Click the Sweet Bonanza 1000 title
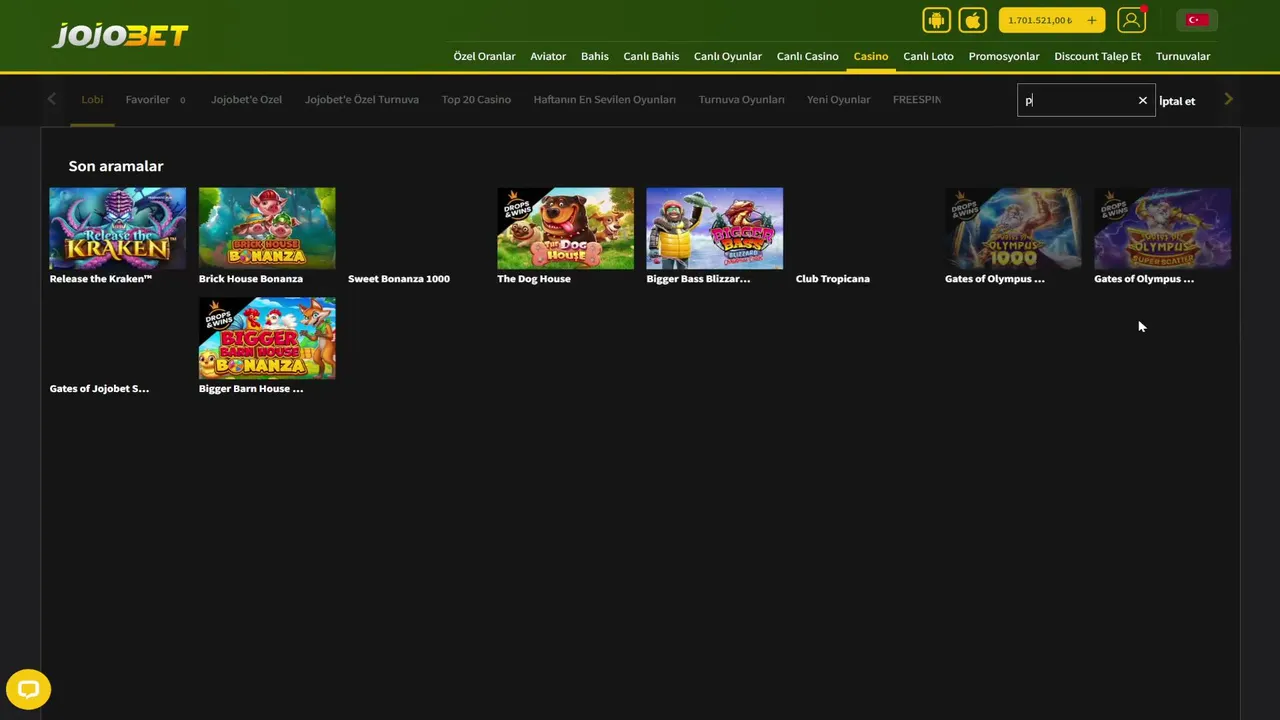 [x=399, y=279]
